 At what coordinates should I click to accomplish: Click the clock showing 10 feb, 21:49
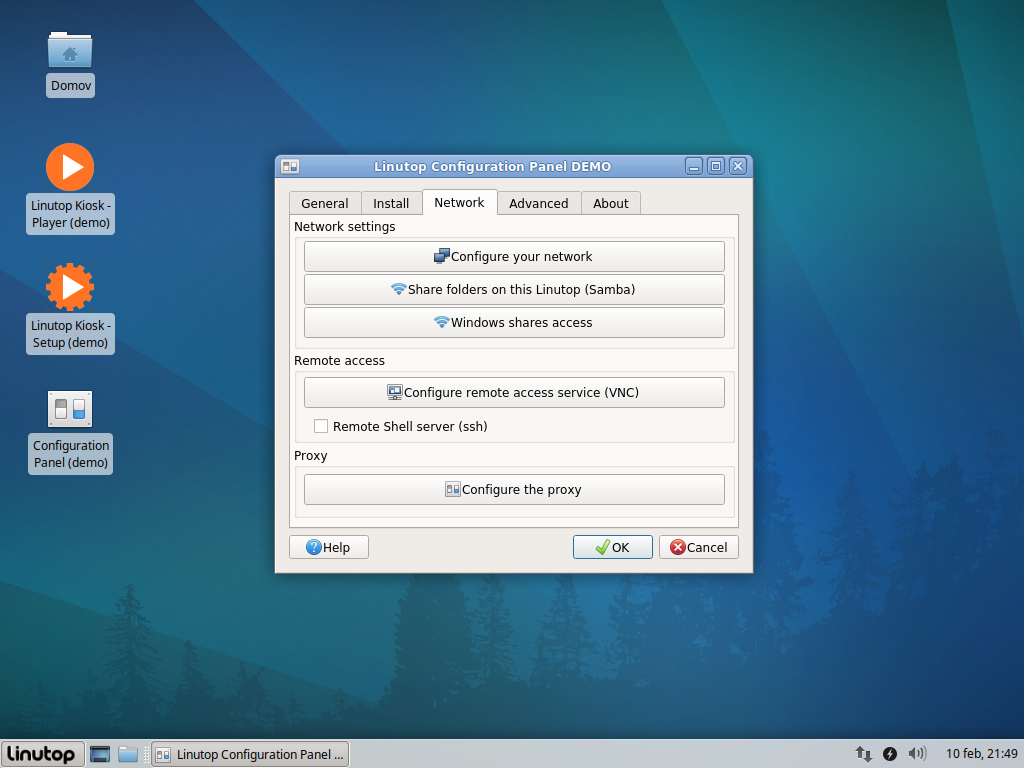[x=981, y=754]
